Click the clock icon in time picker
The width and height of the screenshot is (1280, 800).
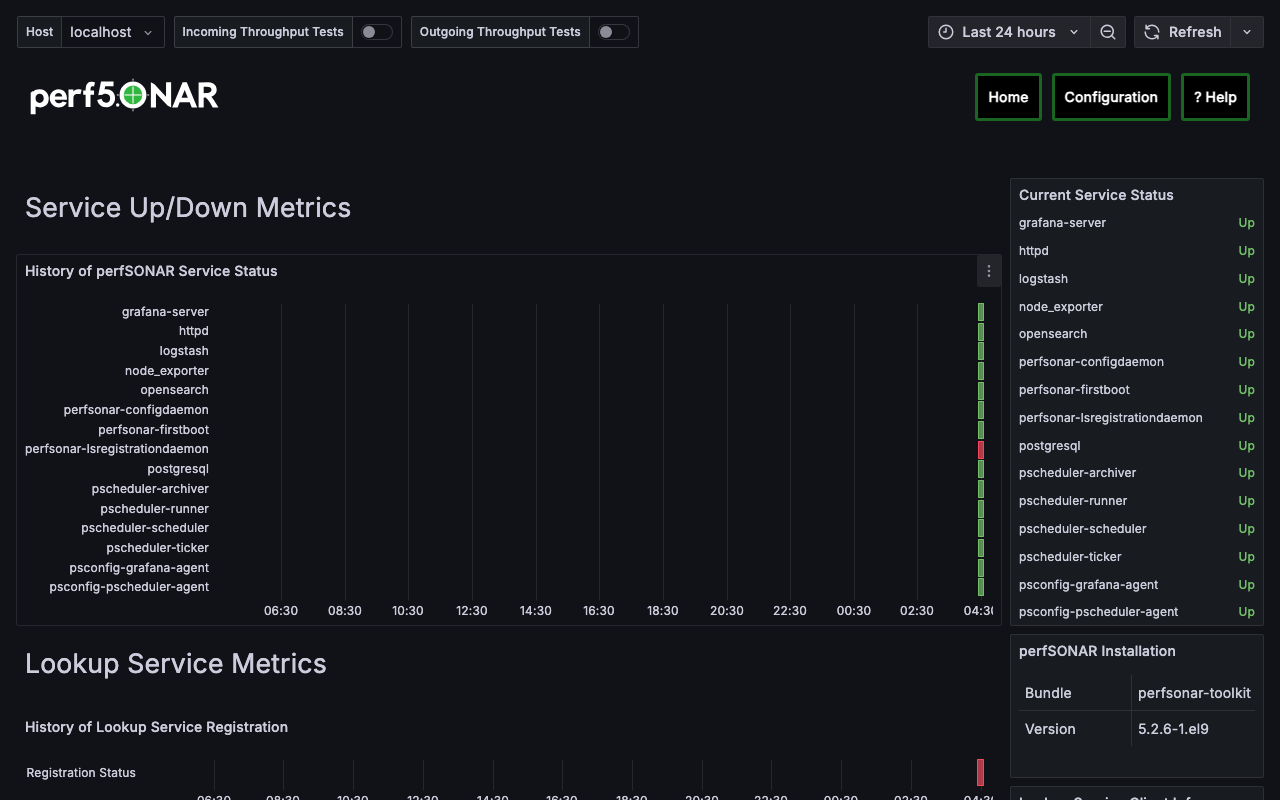click(946, 32)
